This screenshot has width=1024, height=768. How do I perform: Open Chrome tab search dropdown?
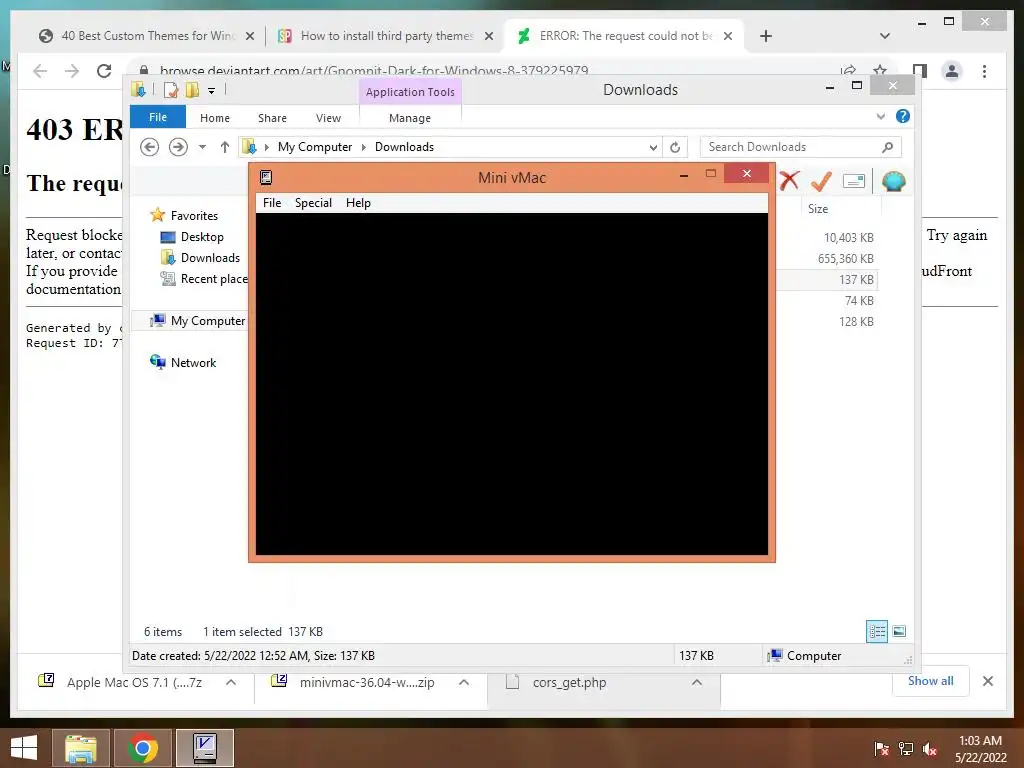coord(885,36)
